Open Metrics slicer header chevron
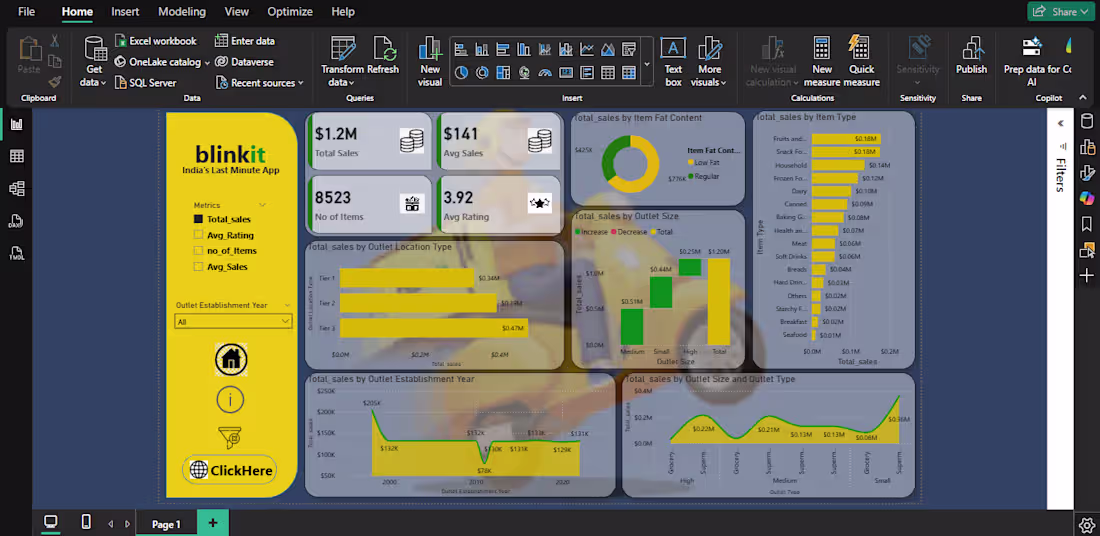Image resolution: width=1100 pixels, height=536 pixels. (262, 205)
